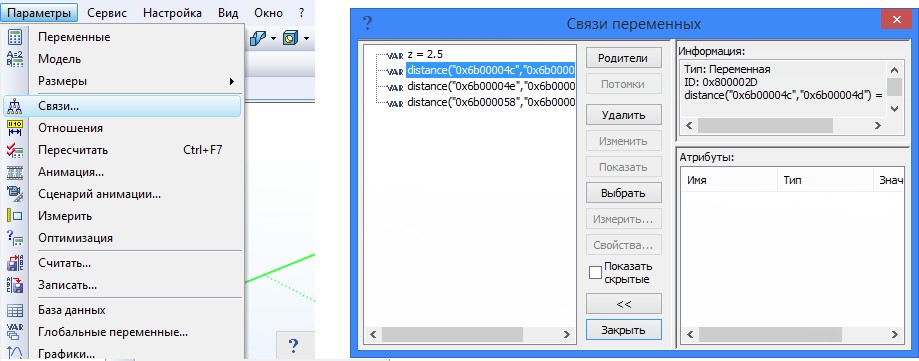The width and height of the screenshot is (919, 361).
Task: Collapse dialog with the << button
Action: 624,304
